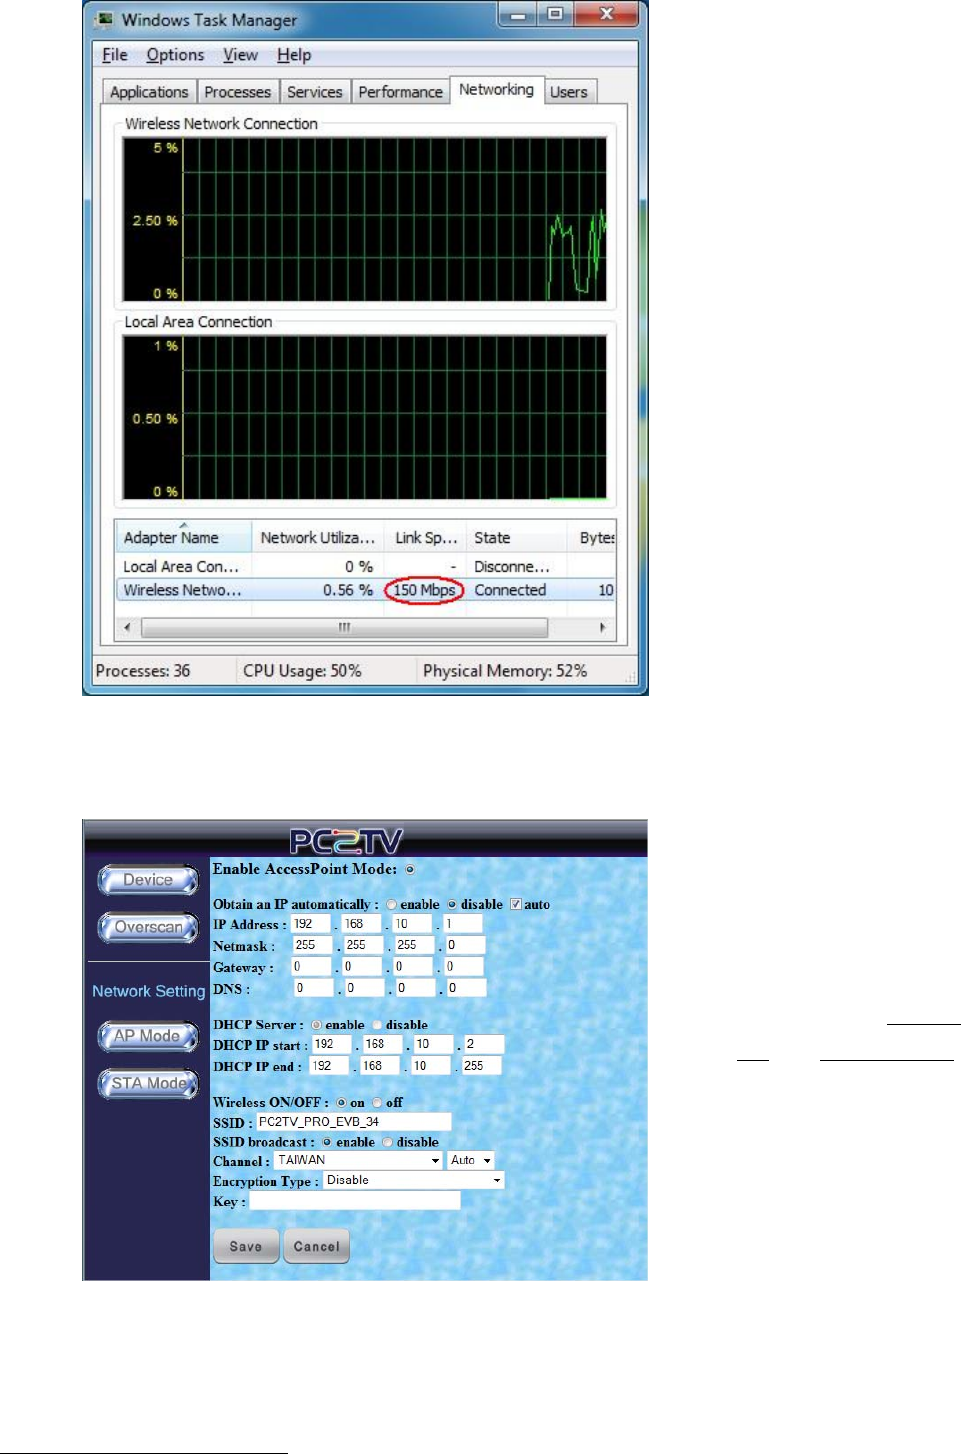Sort by Link Speed column header

426,537
